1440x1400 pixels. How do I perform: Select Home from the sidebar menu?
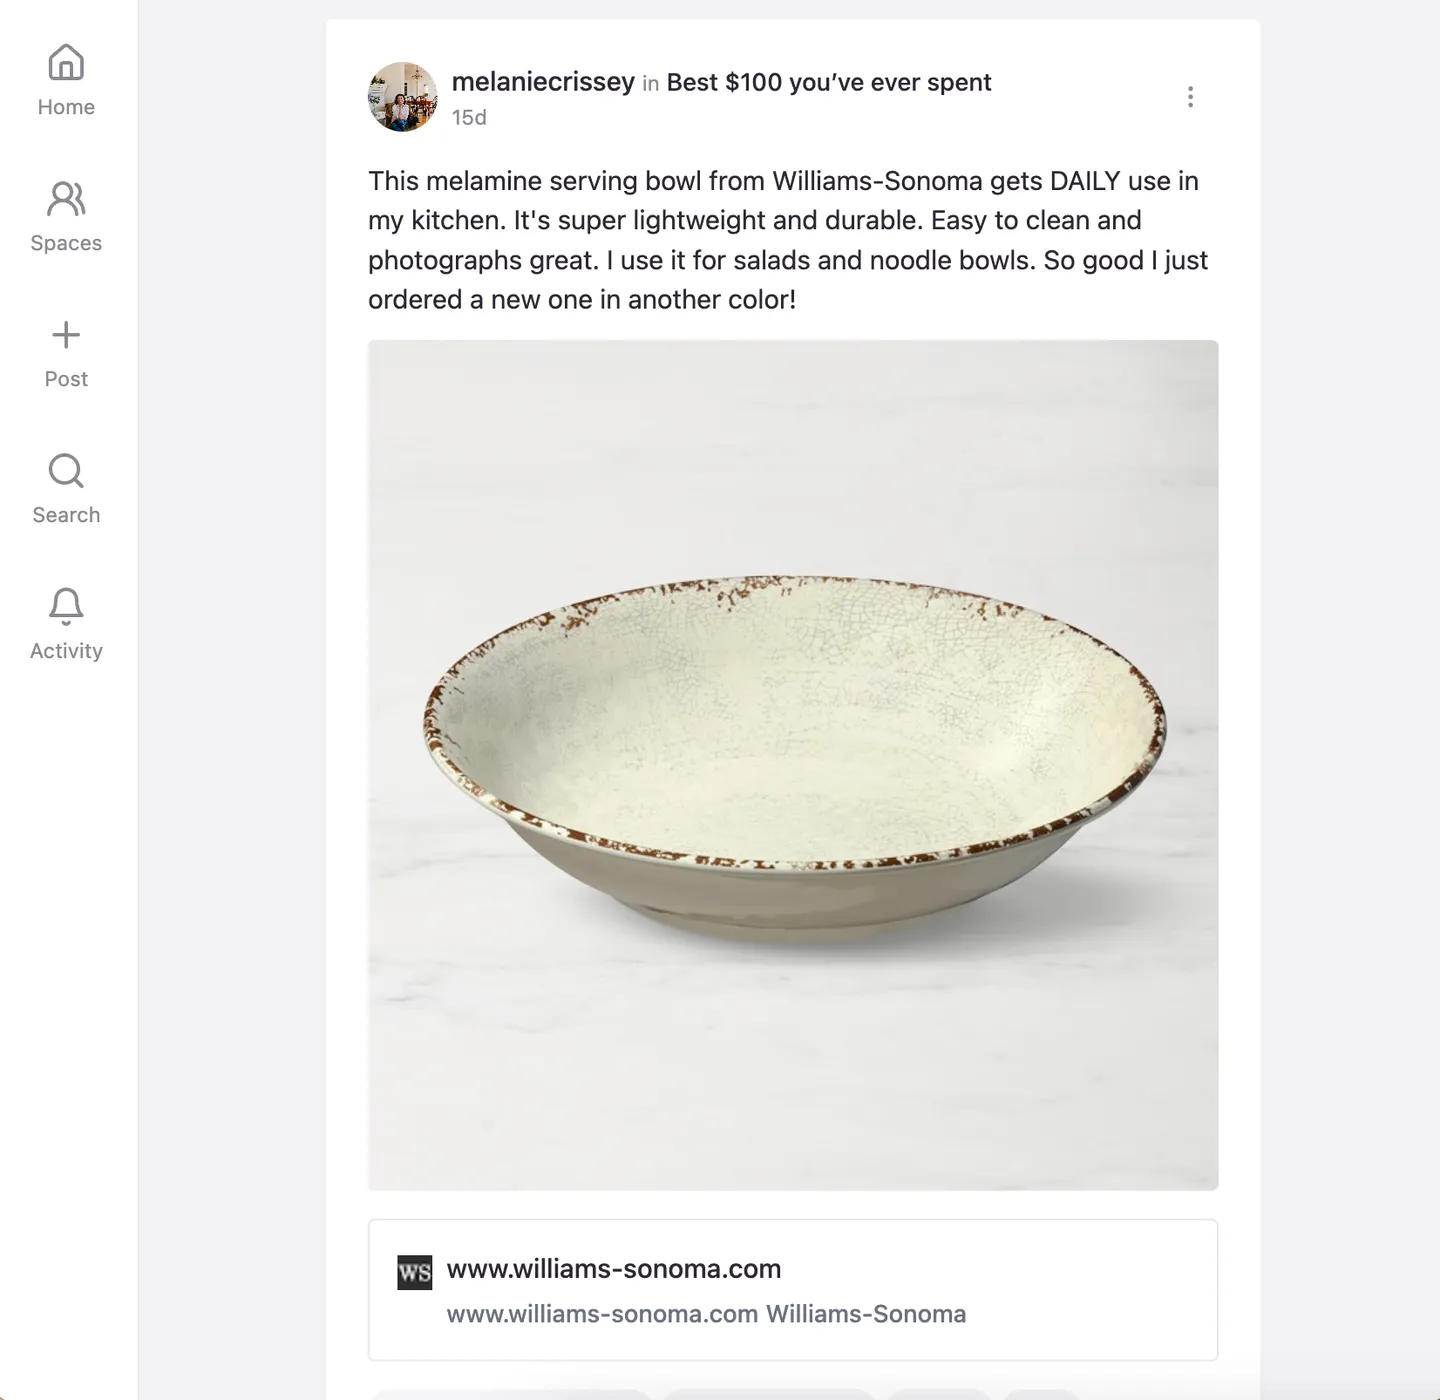(x=66, y=106)
